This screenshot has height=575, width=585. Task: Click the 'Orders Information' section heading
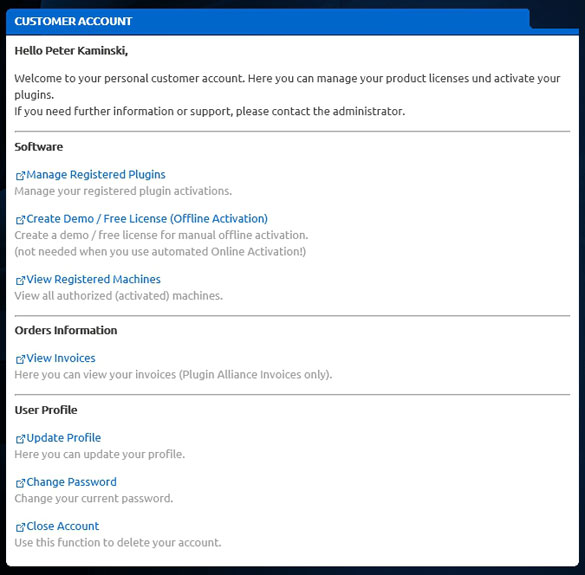[x=66, y=330]
